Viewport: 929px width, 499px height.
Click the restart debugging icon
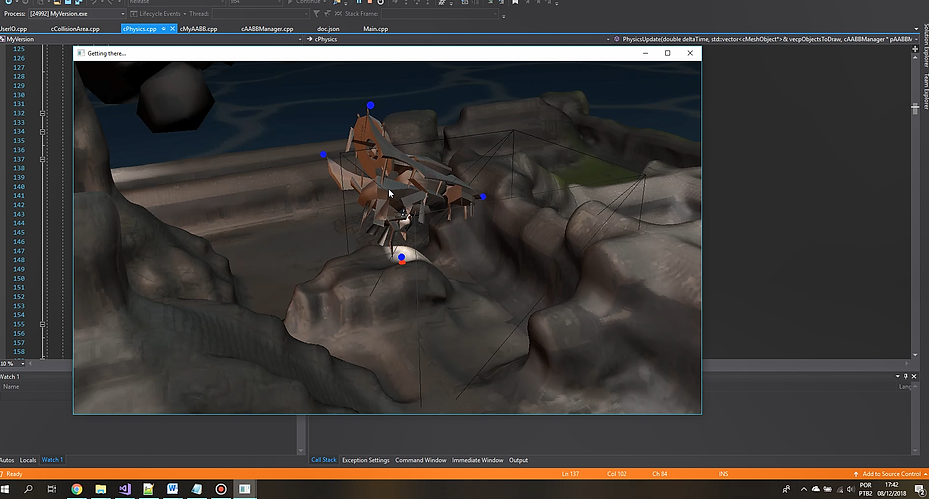[380, 2]
